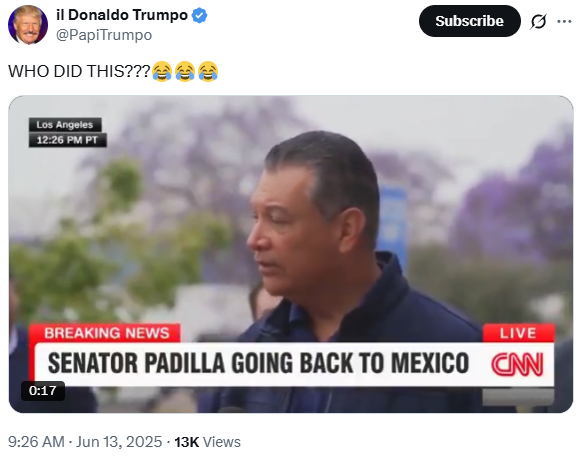Click the first laughing-crying emoji

162,71
